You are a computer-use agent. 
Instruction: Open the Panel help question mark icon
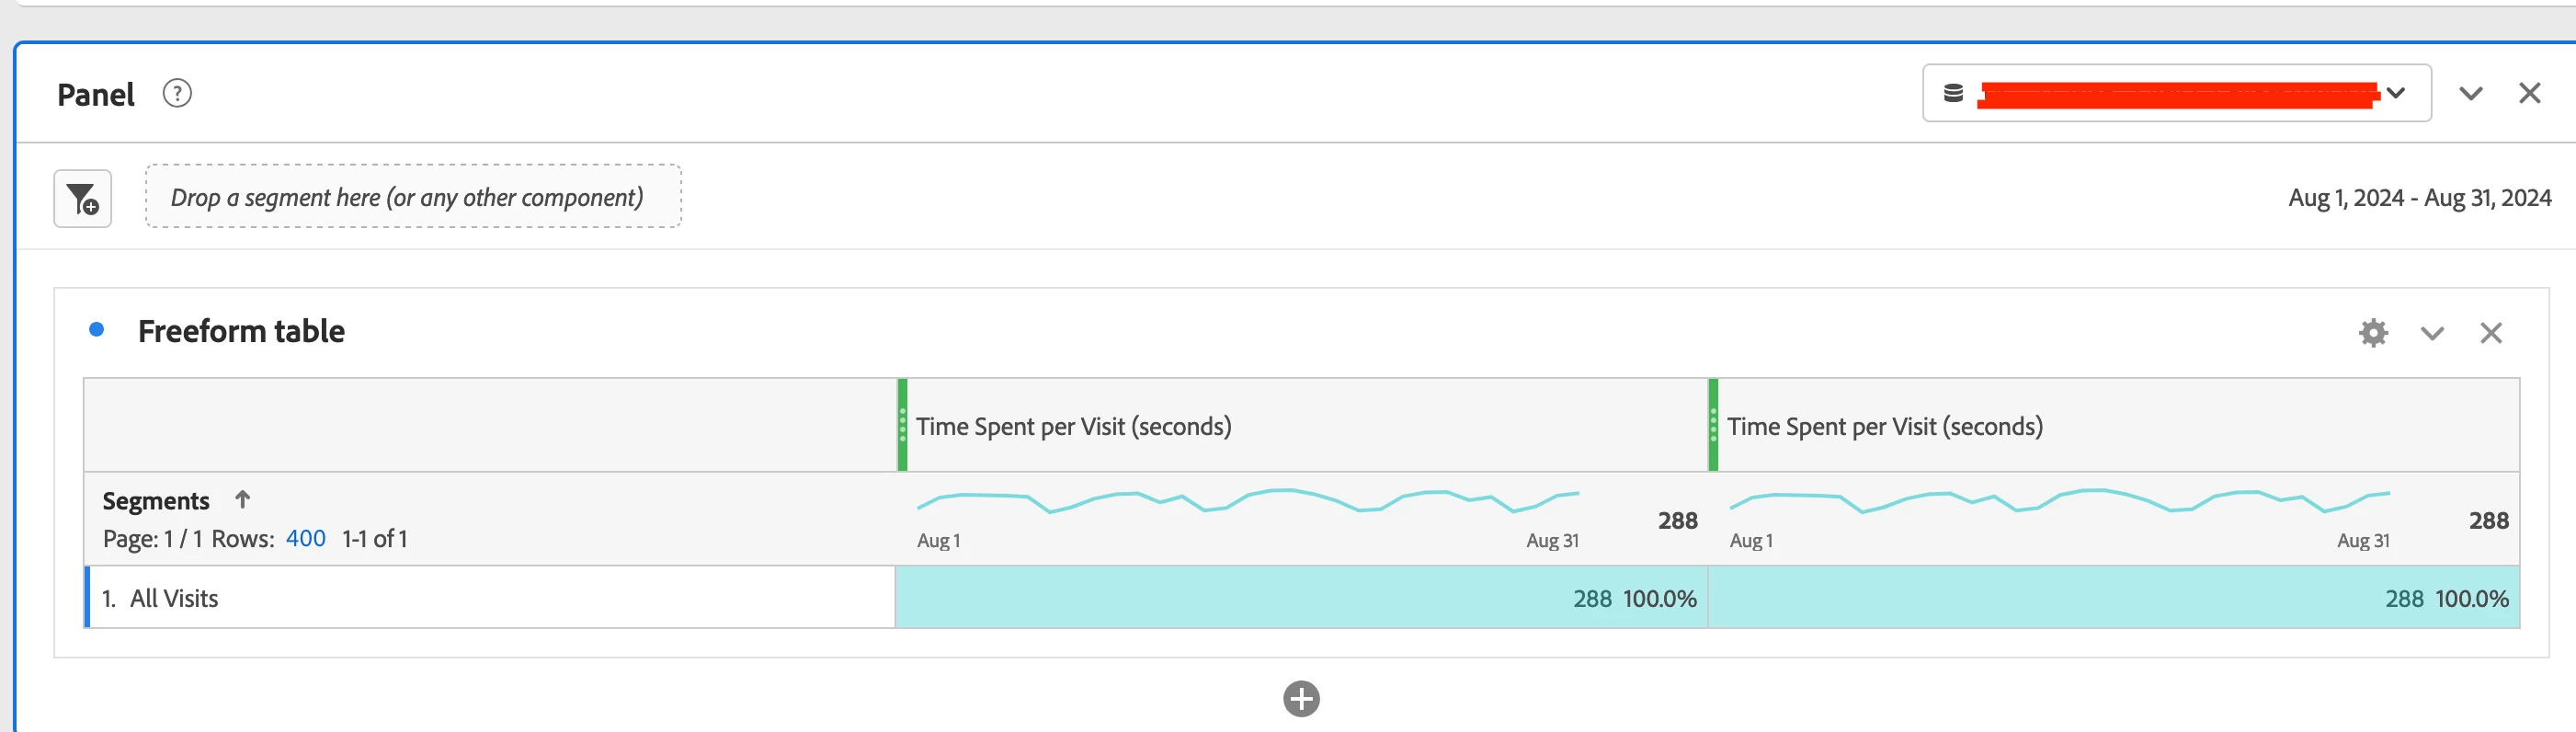pos(177,94)
